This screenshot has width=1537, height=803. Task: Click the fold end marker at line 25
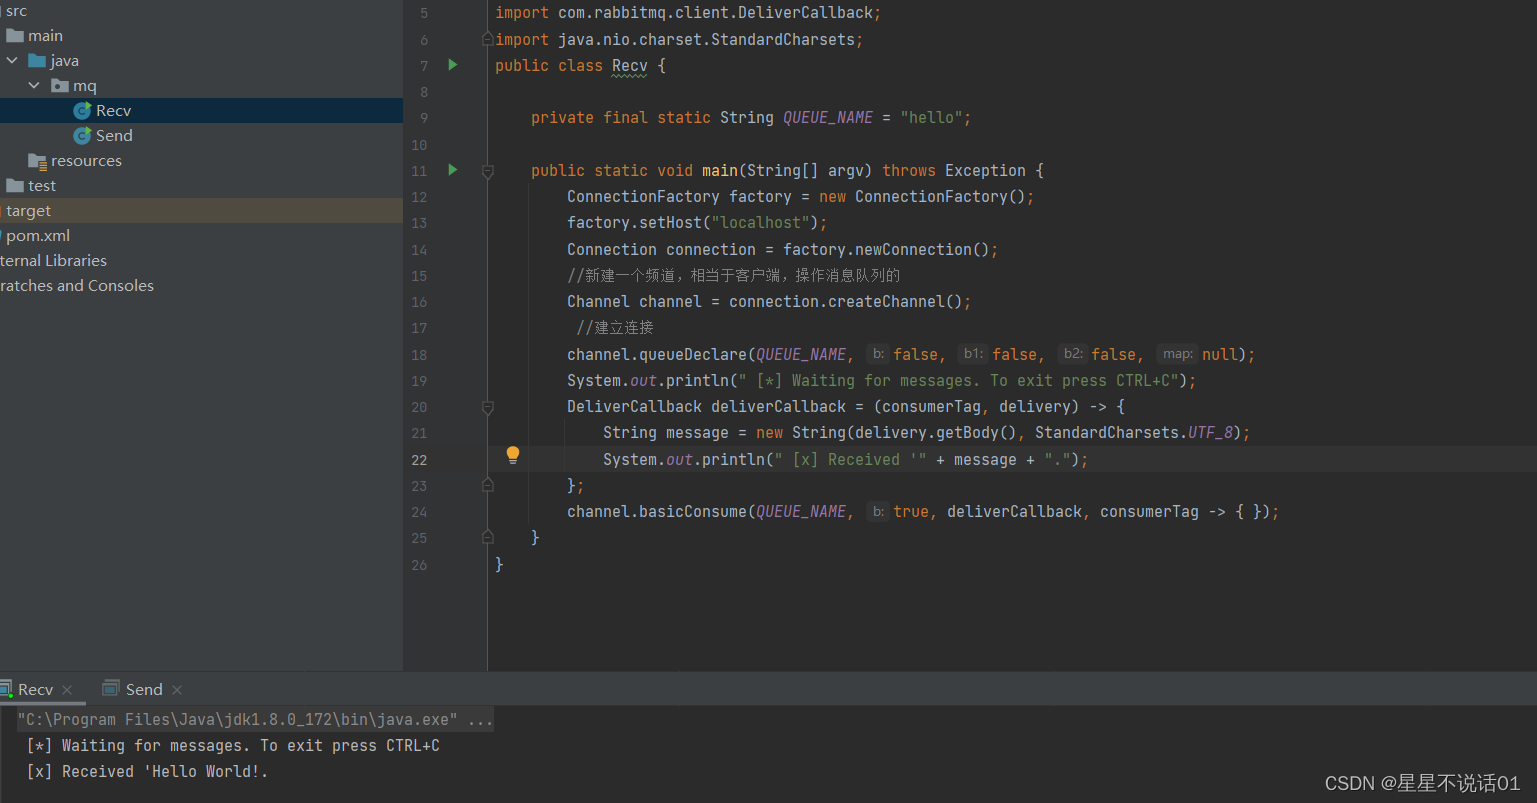click(x=488, y=537)
